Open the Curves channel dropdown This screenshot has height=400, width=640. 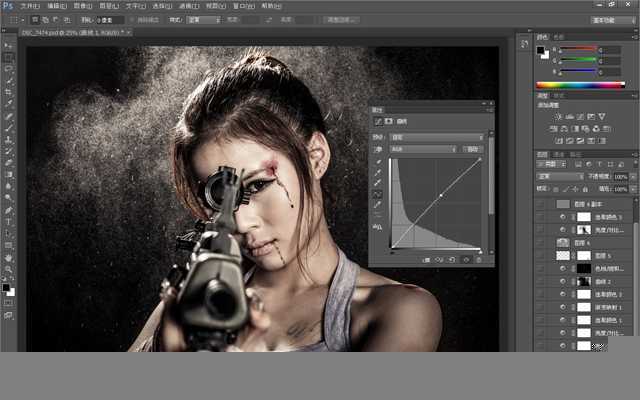coord(423,149)
